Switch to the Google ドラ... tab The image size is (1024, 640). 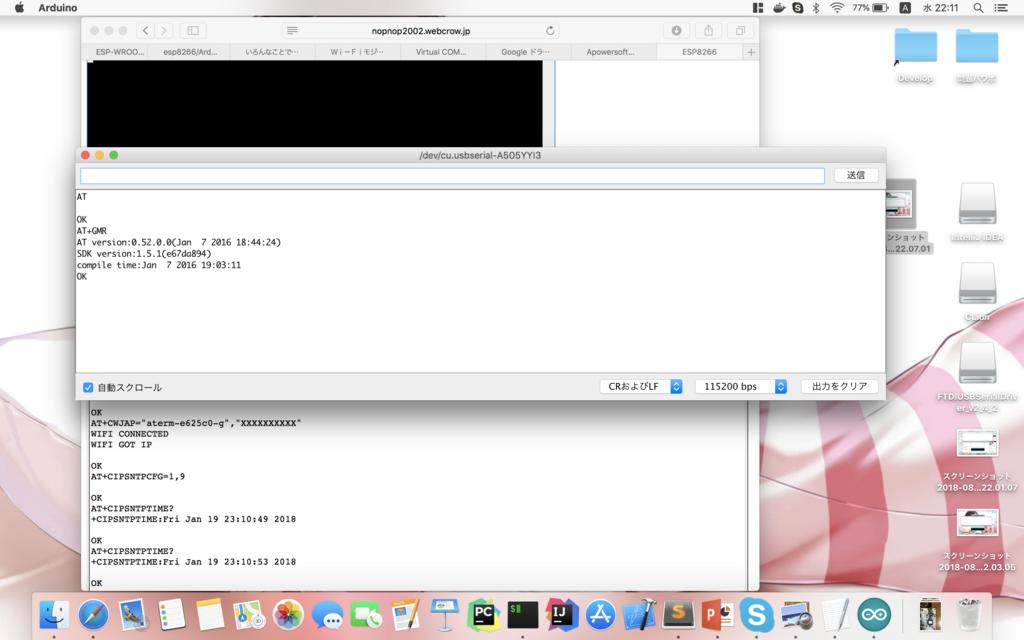[x=526, y=52]
